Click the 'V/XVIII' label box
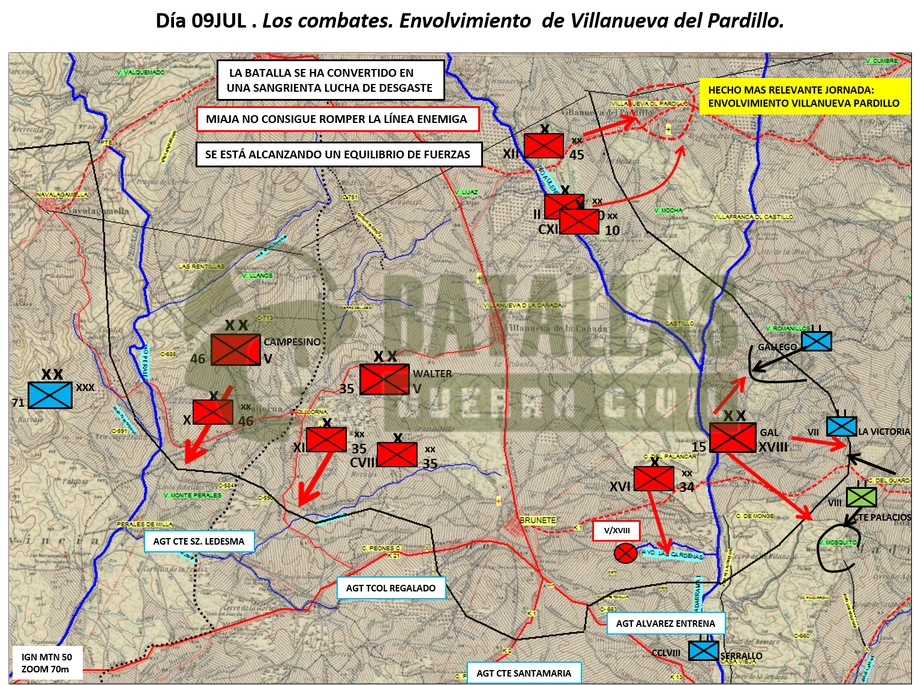 (x=617, y=531)
